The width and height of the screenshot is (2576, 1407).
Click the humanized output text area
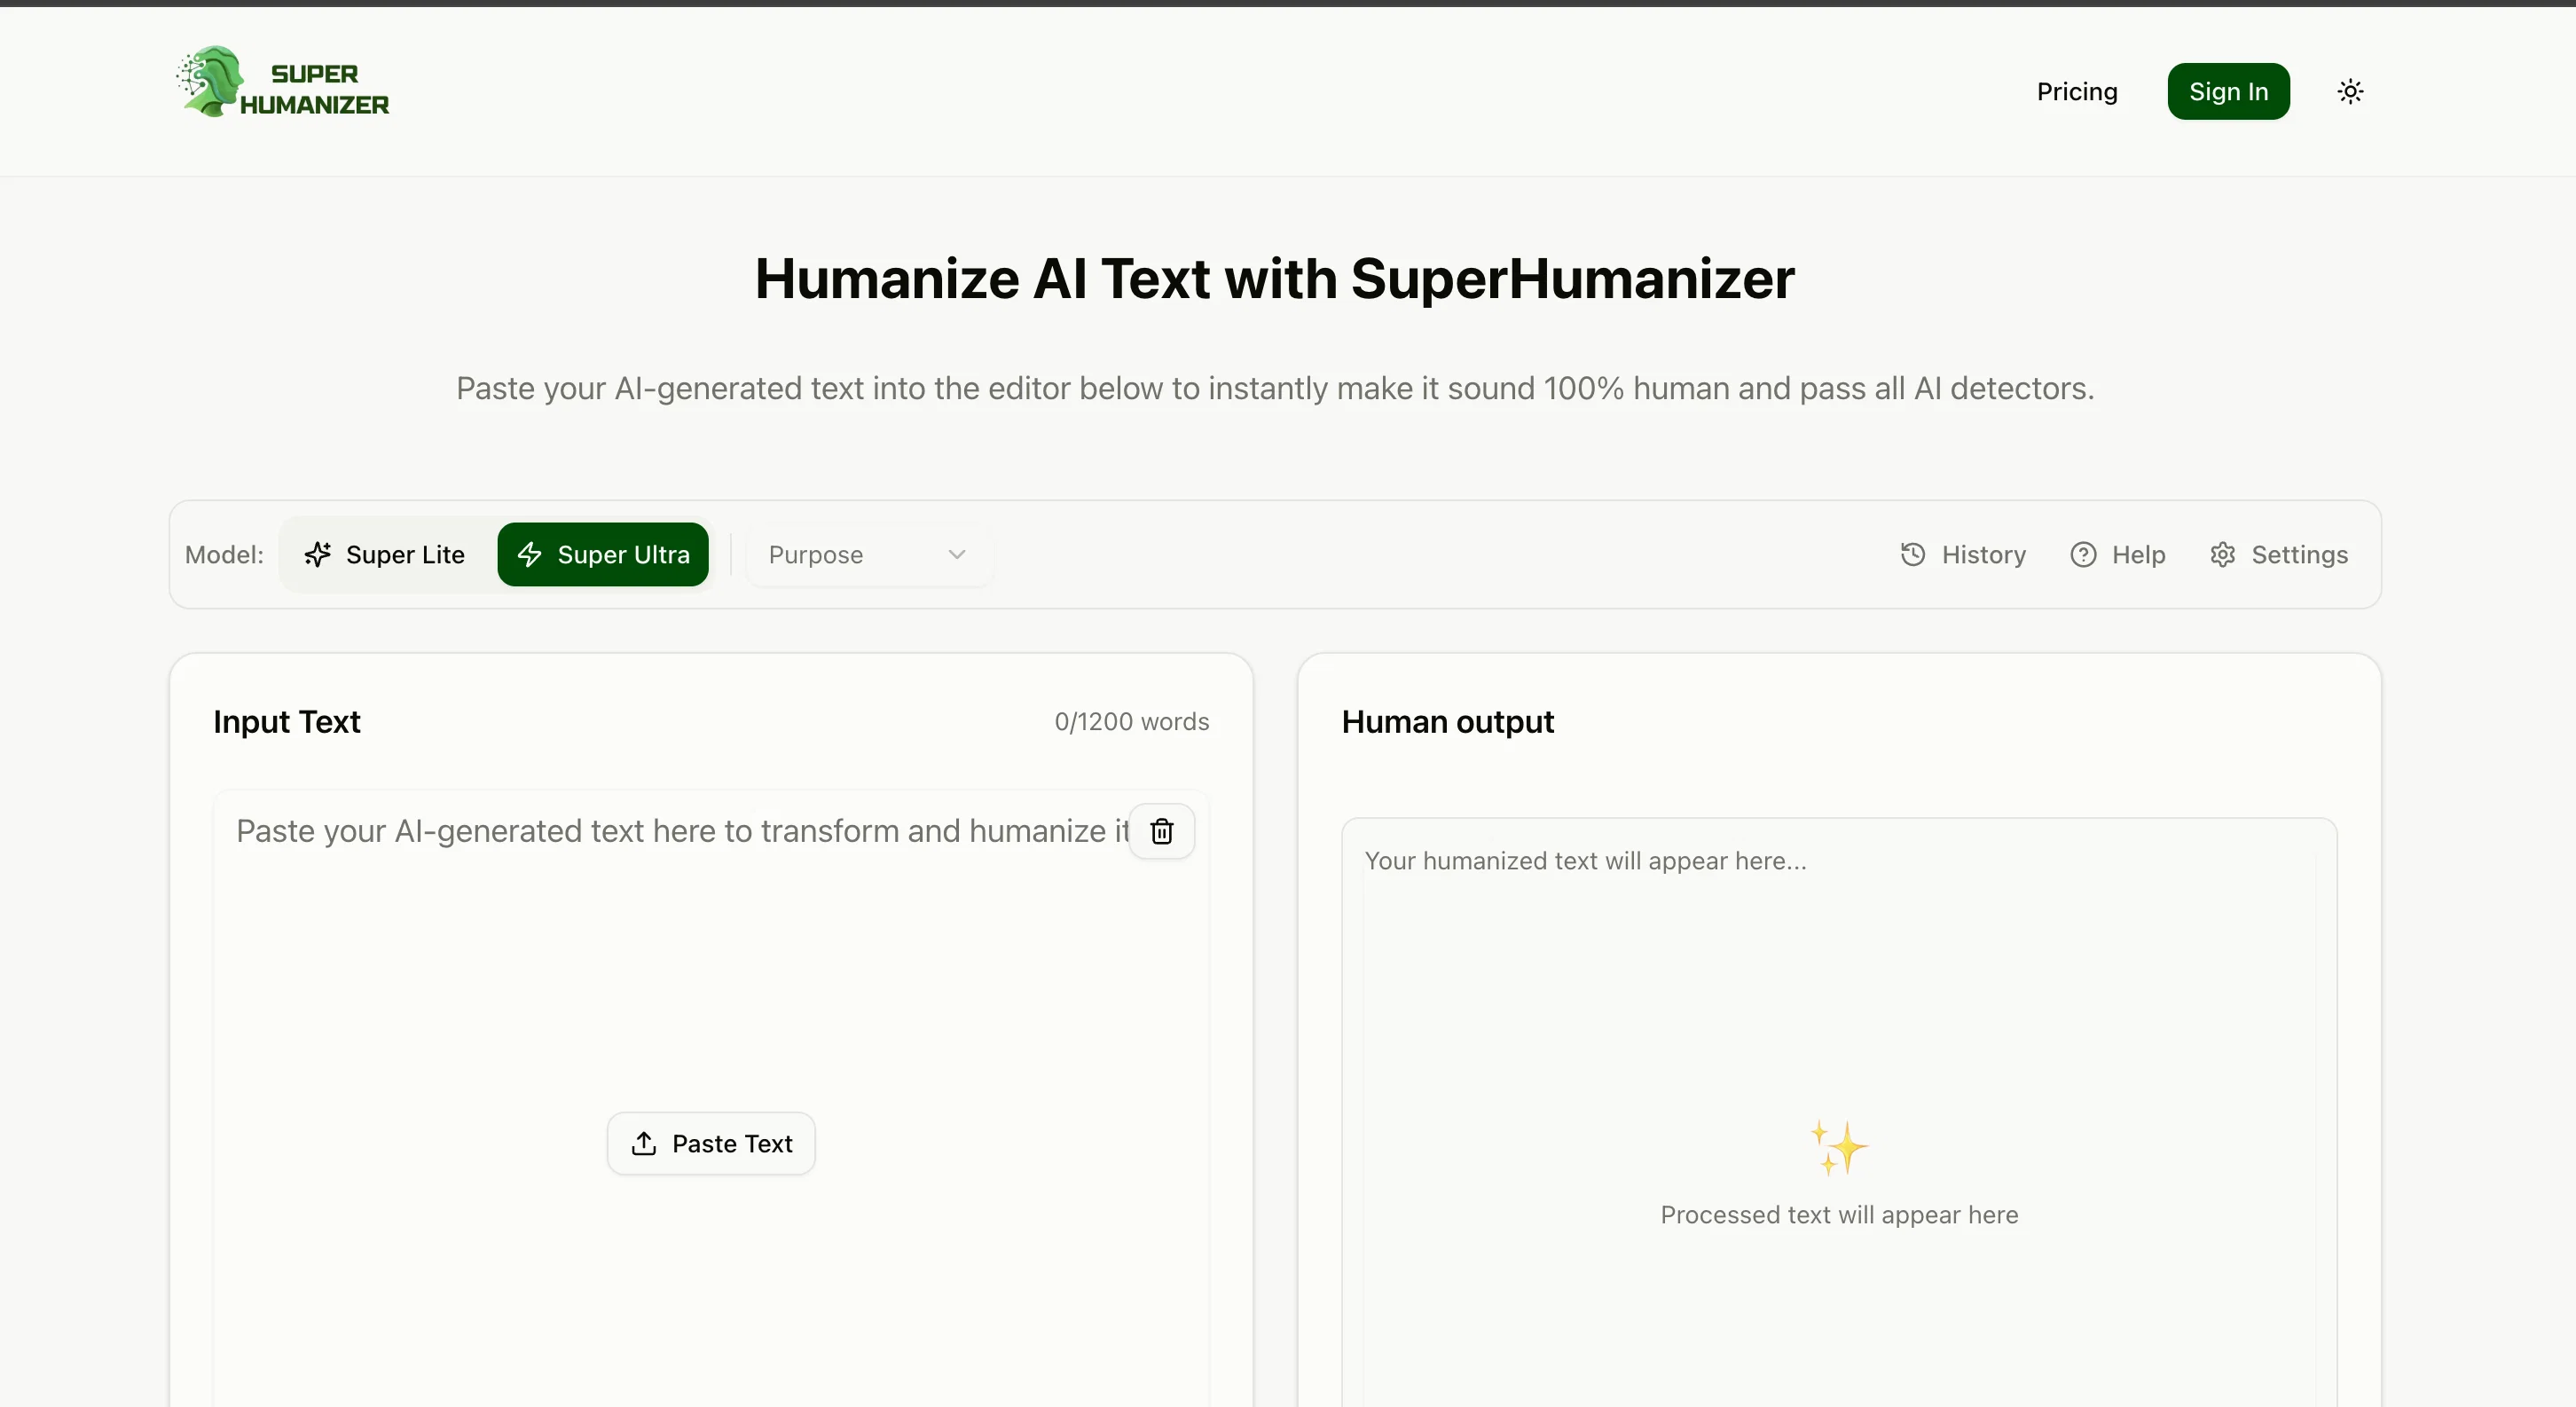[1839, 1112]
